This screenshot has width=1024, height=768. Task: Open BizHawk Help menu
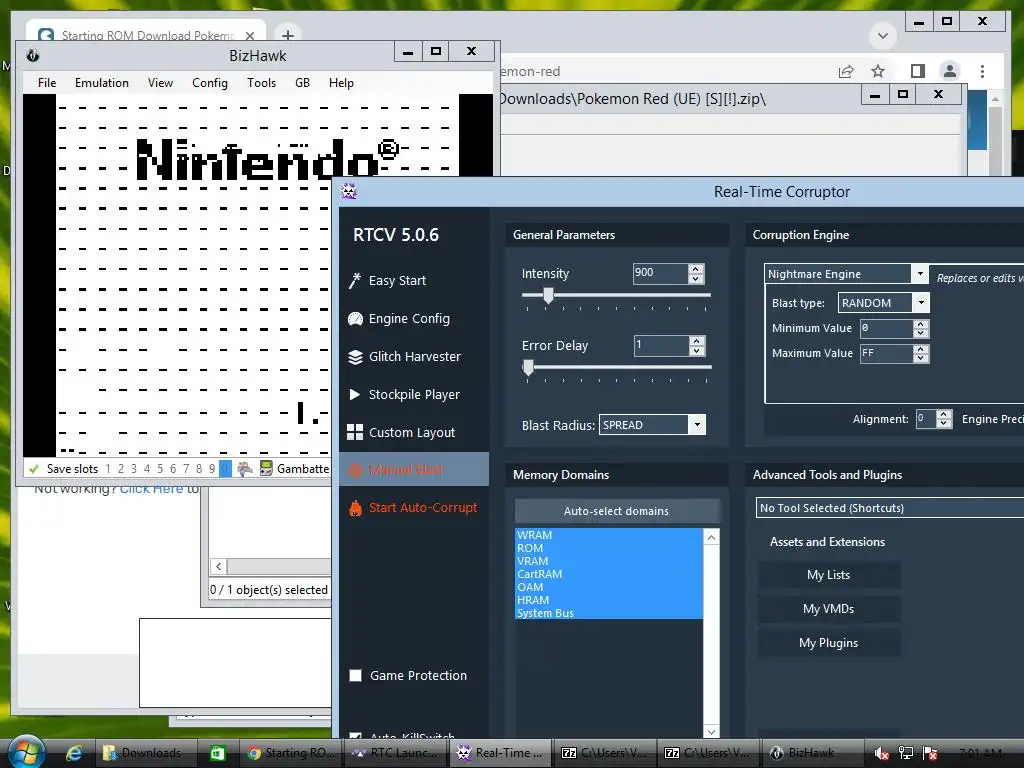point(341,83)
